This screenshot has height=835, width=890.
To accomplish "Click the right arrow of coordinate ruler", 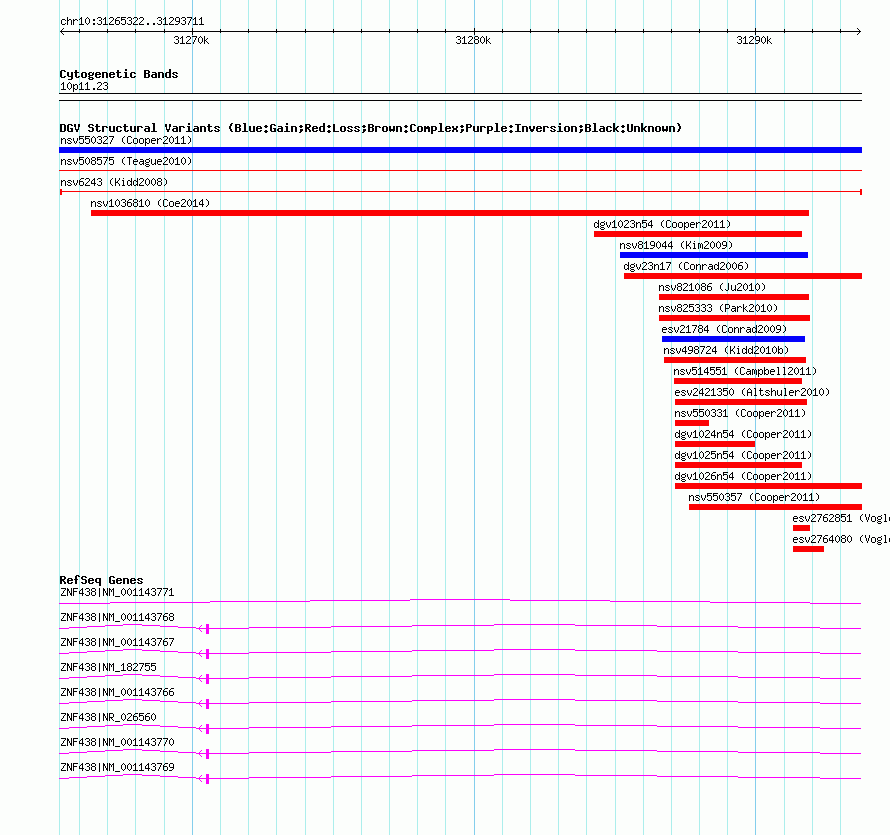I will pos(858,32).
